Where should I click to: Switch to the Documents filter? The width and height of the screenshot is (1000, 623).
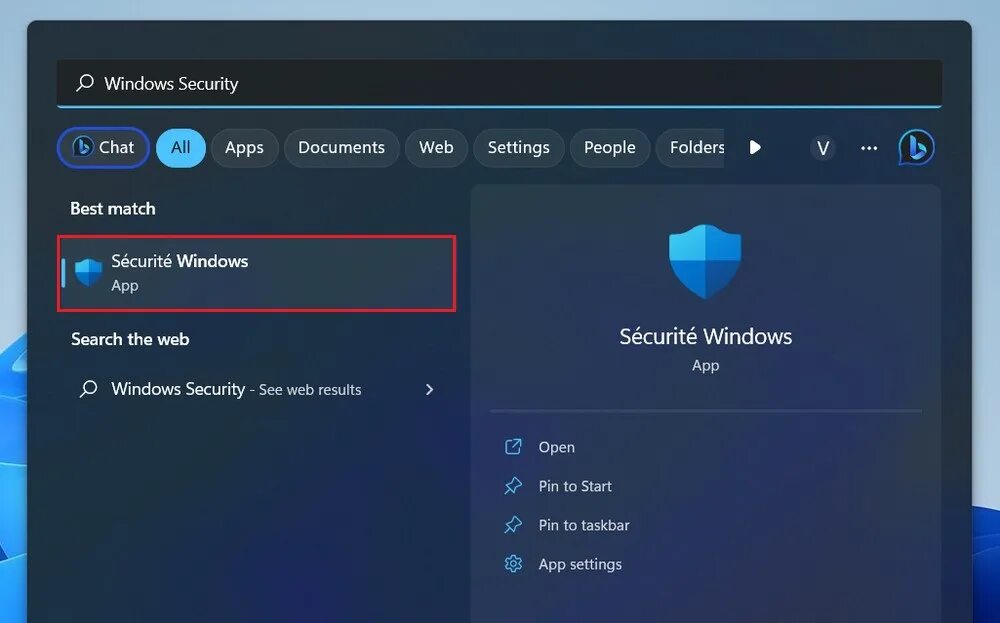click(341, 147)
